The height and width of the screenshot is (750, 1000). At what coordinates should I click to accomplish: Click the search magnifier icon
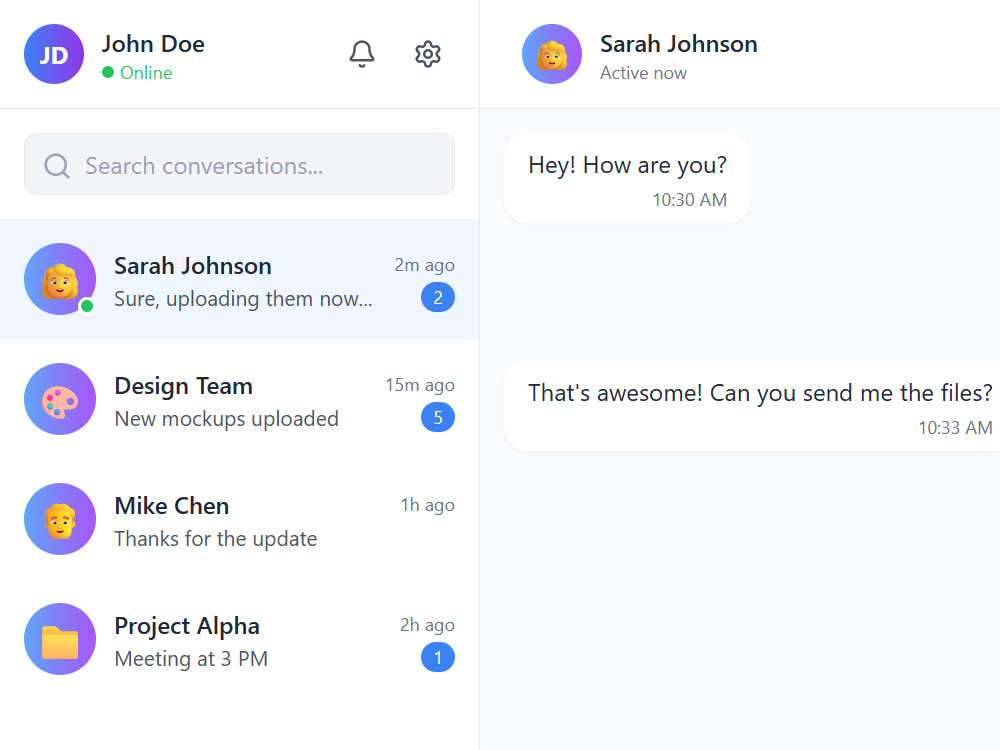[x=57, y=166]
